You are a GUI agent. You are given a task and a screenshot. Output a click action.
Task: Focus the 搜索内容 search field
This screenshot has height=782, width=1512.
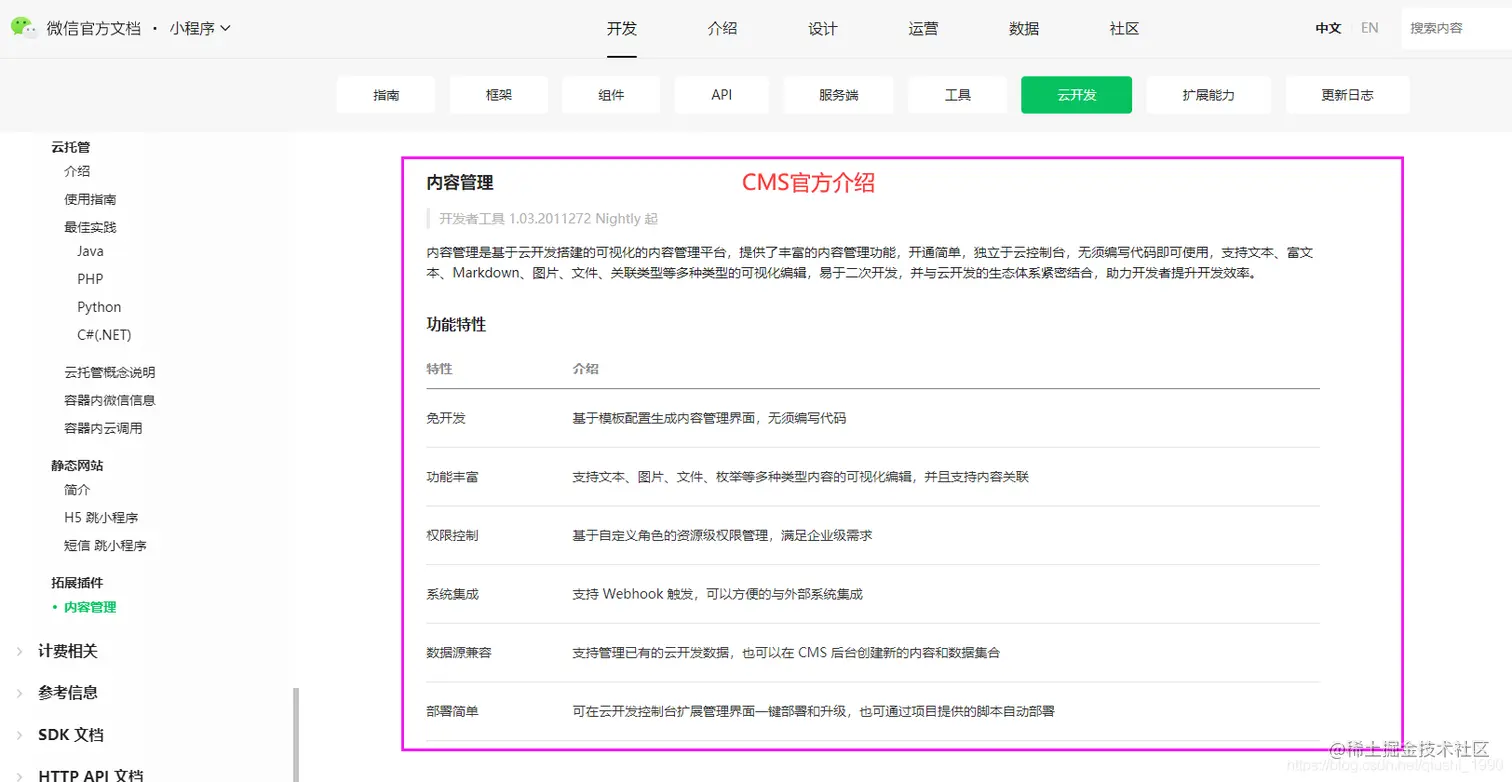pos(1456,28)
